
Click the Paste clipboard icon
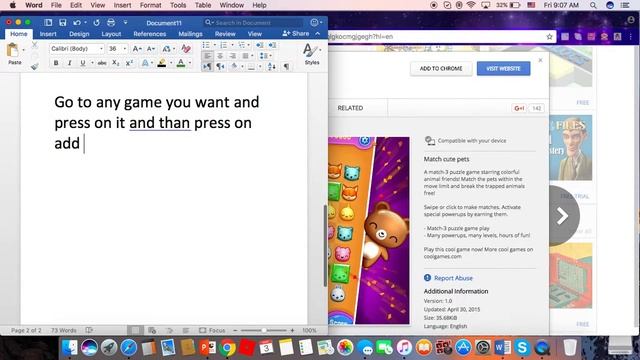[13, 51]
